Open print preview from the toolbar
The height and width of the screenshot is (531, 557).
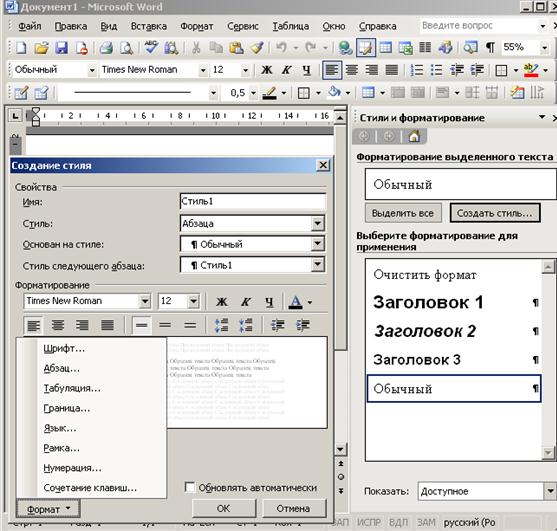pyautogui.click(x=126, y=48)
